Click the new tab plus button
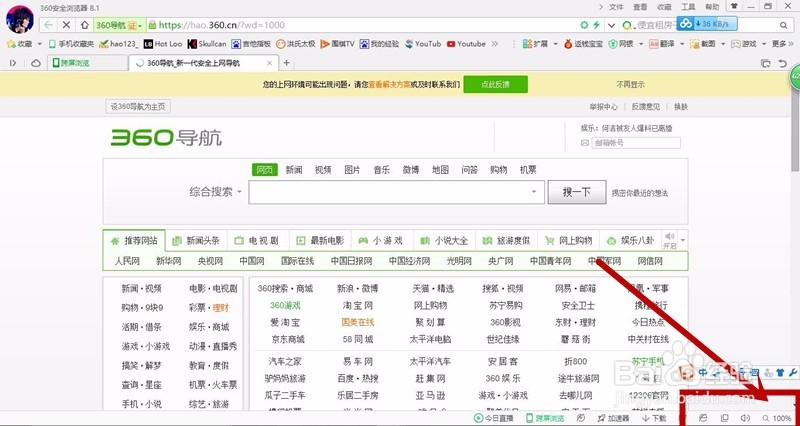800x426 pixels. pos(287,63)
